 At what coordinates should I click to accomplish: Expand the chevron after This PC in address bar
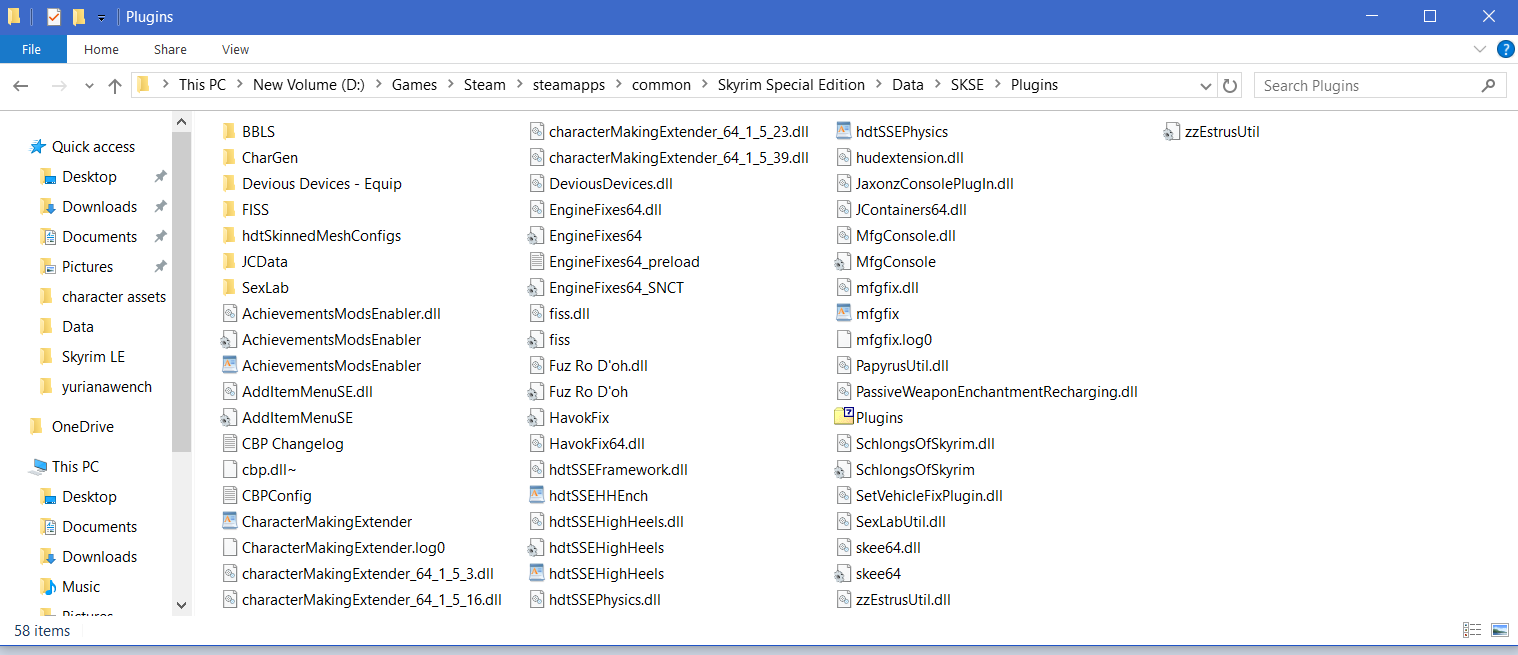point(240,86)
